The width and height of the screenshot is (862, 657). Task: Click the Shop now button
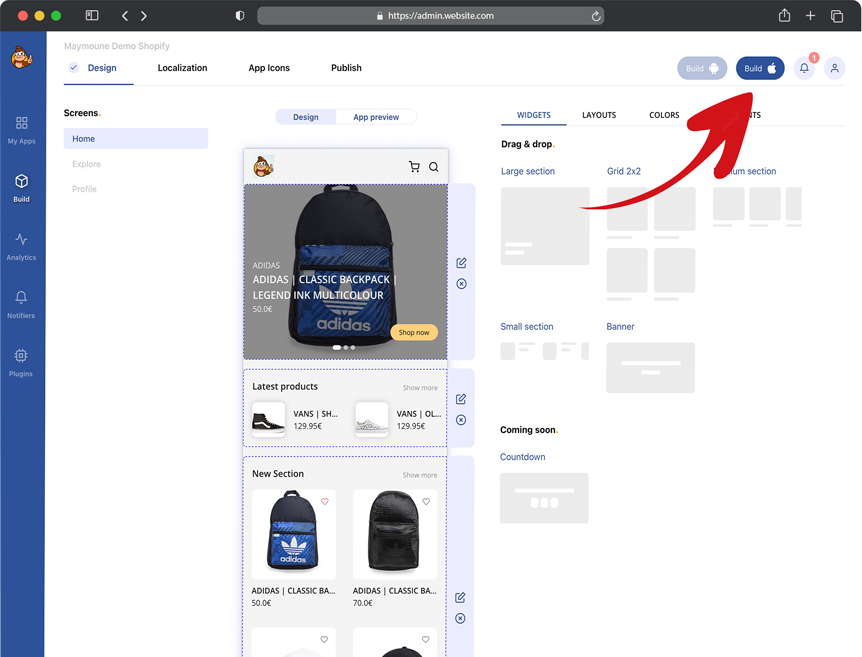tap(414, 332)
